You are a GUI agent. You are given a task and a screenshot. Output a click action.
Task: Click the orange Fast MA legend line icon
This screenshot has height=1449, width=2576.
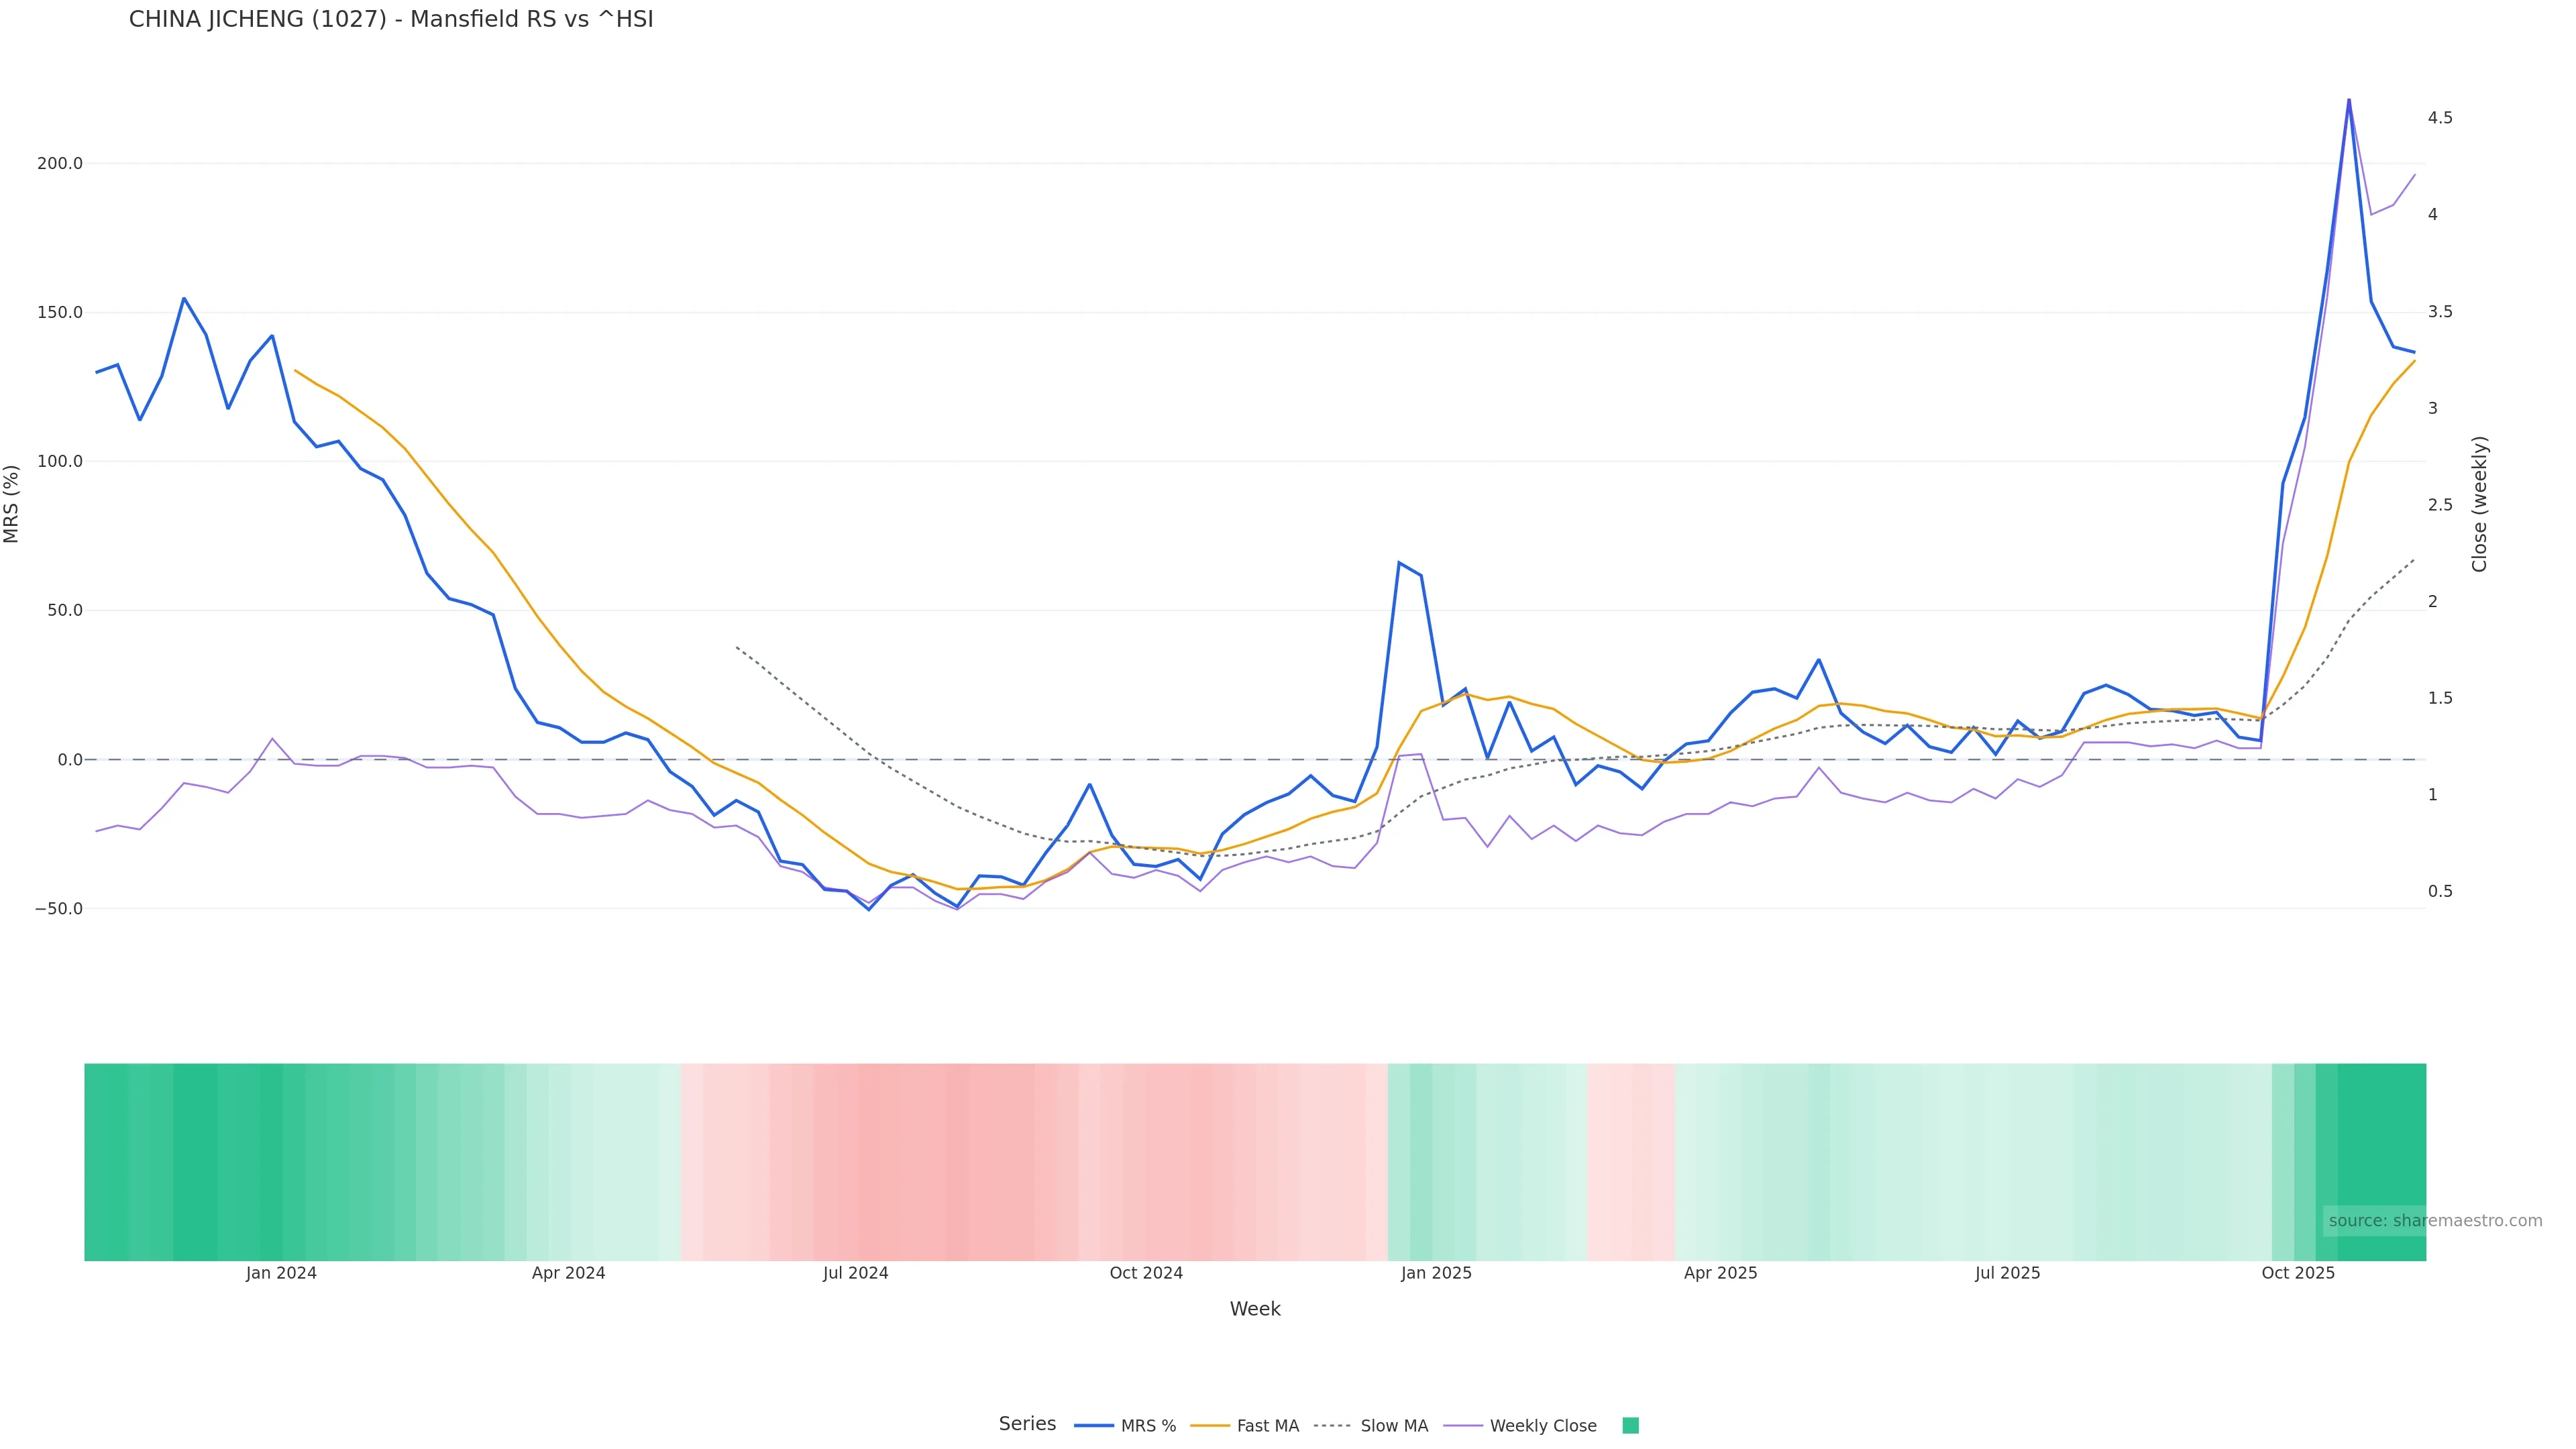[1210, 1426]
